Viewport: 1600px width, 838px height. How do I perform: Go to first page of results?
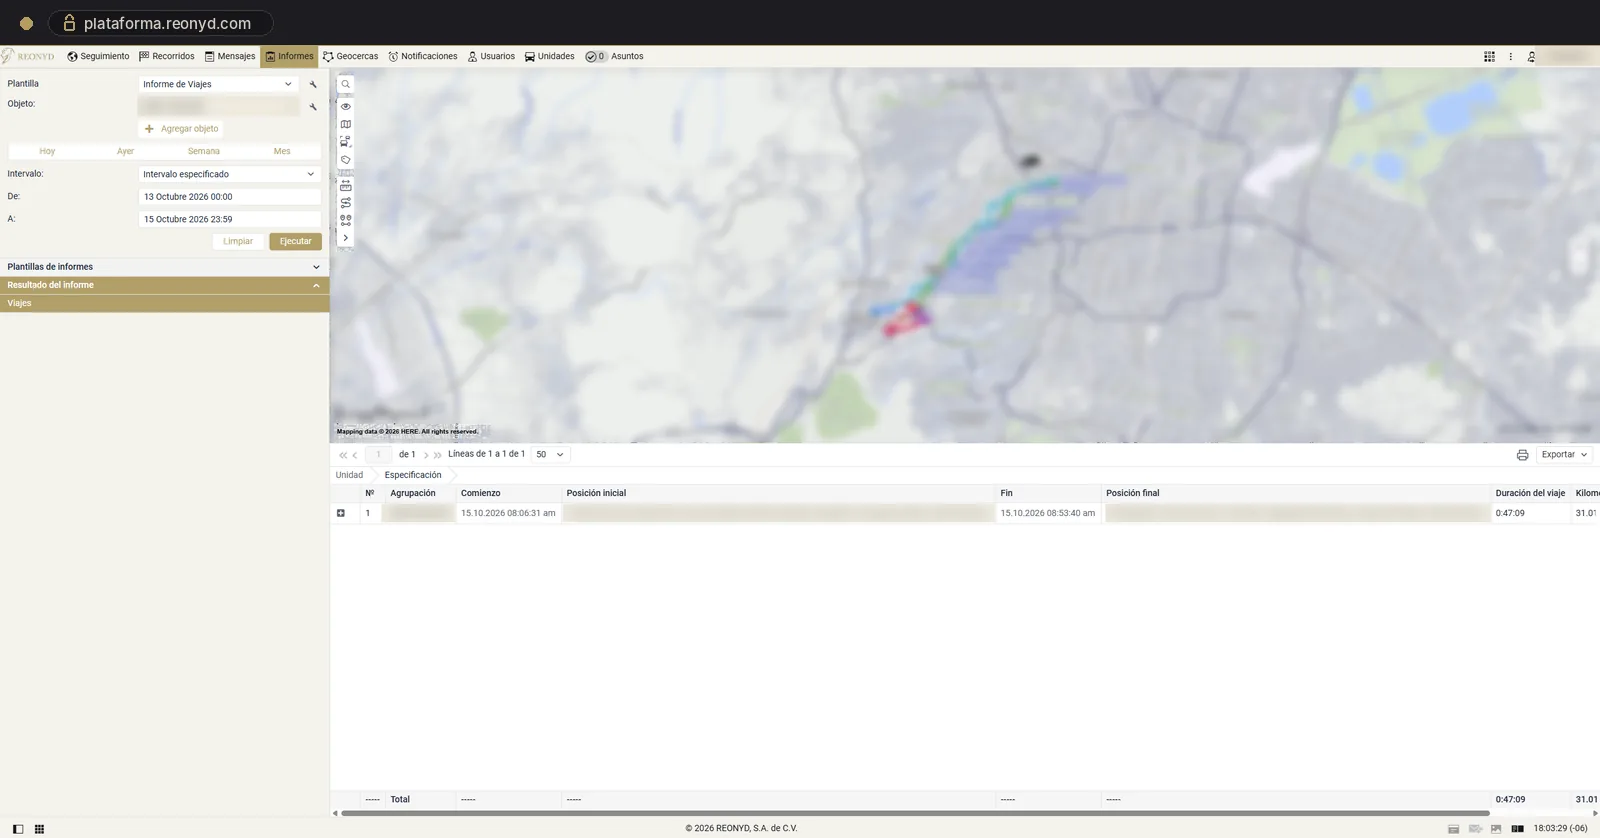(343, 455)
